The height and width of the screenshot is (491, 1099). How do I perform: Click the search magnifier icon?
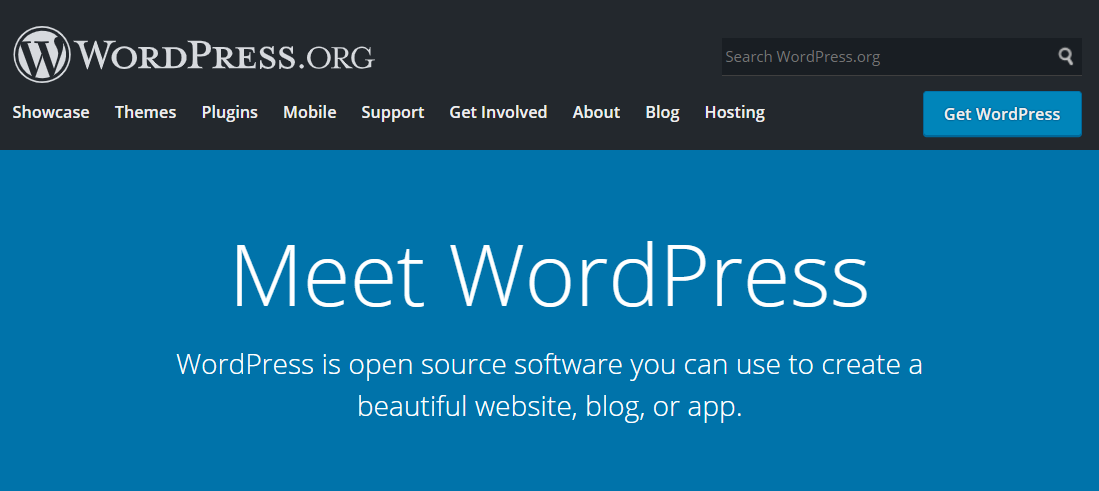click(1065, 56)
